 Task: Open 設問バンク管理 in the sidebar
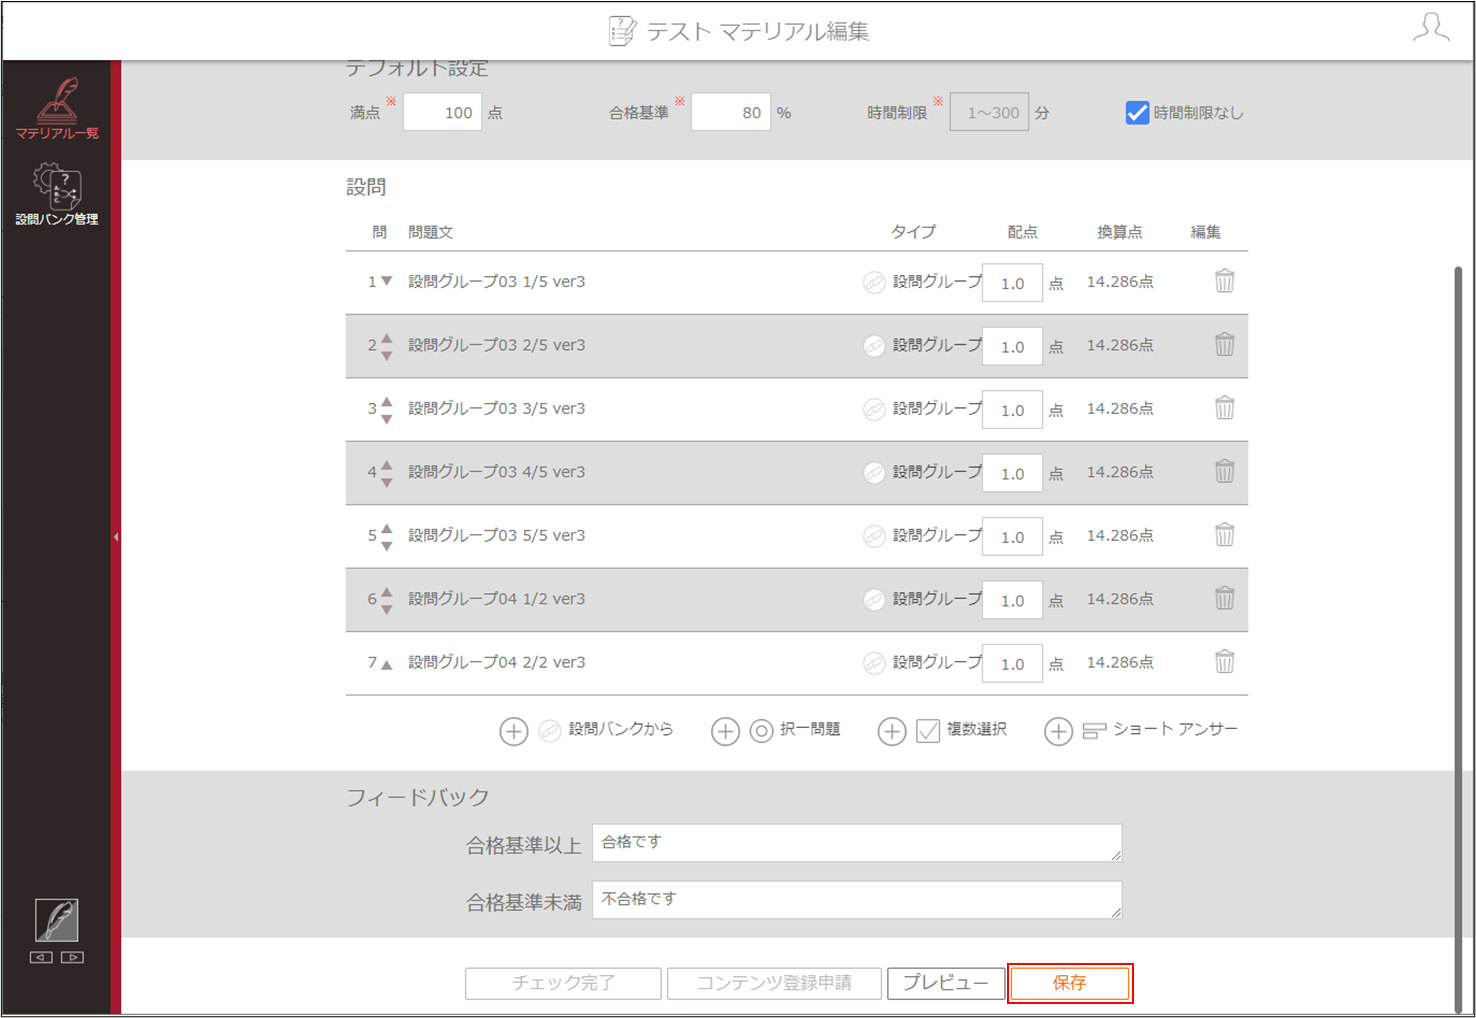pyautogui.click(x=57, y=194)
